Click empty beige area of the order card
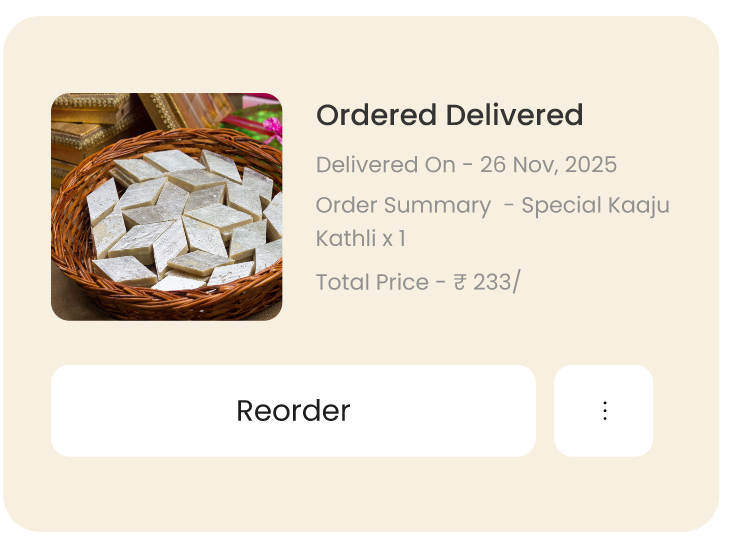The height and width of the screenshot is (537, 735). click(366, 52)
